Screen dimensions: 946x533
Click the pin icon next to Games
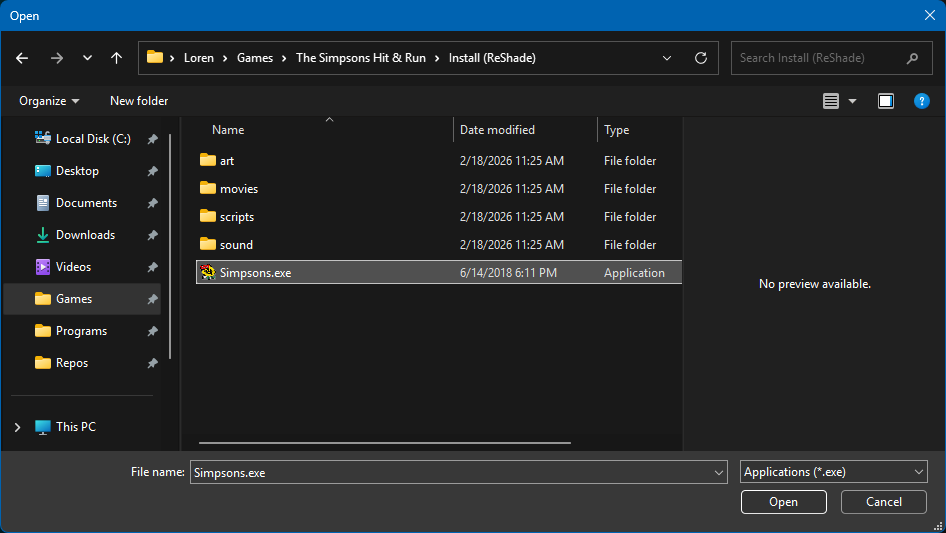click(x=153, y=299)
